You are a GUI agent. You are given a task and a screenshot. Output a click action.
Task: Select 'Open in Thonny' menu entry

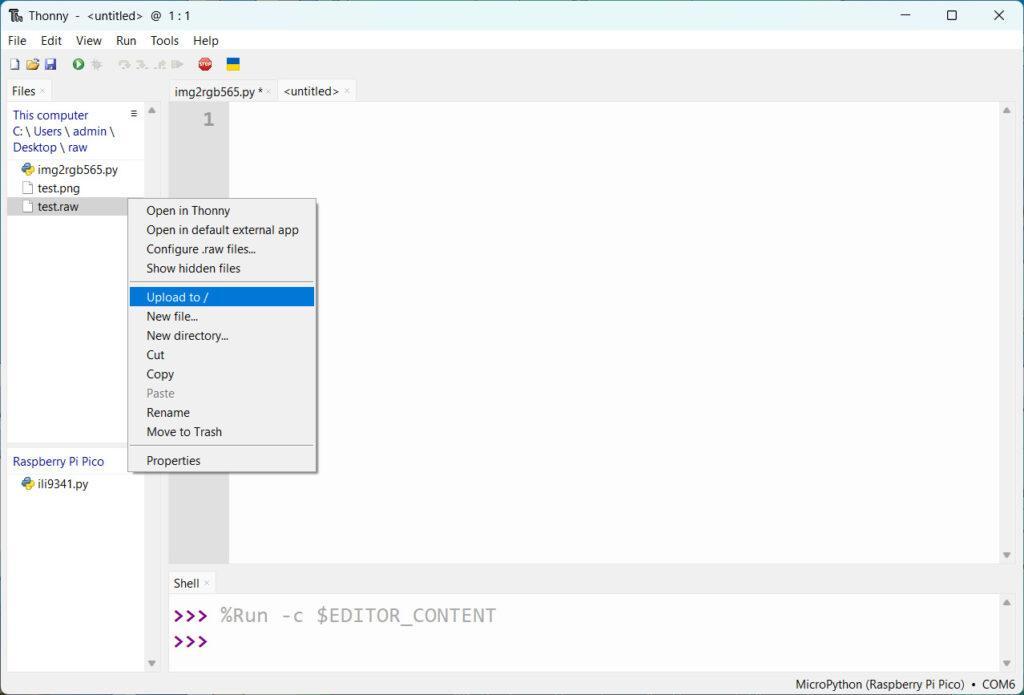188,211
